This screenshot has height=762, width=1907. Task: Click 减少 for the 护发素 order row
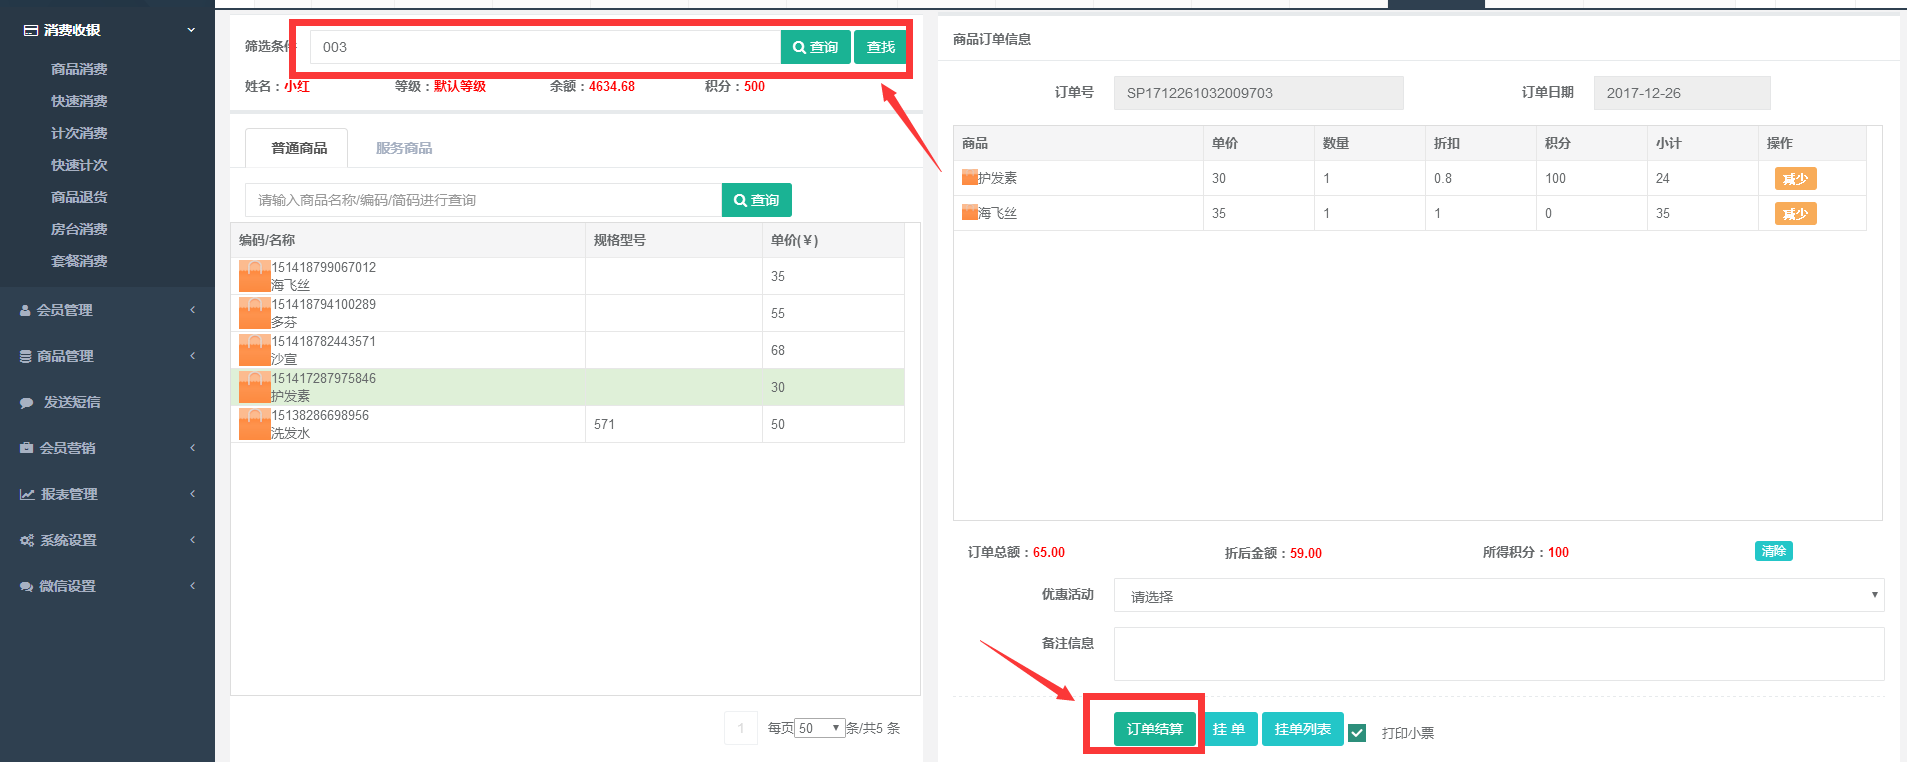[1795, 179]
